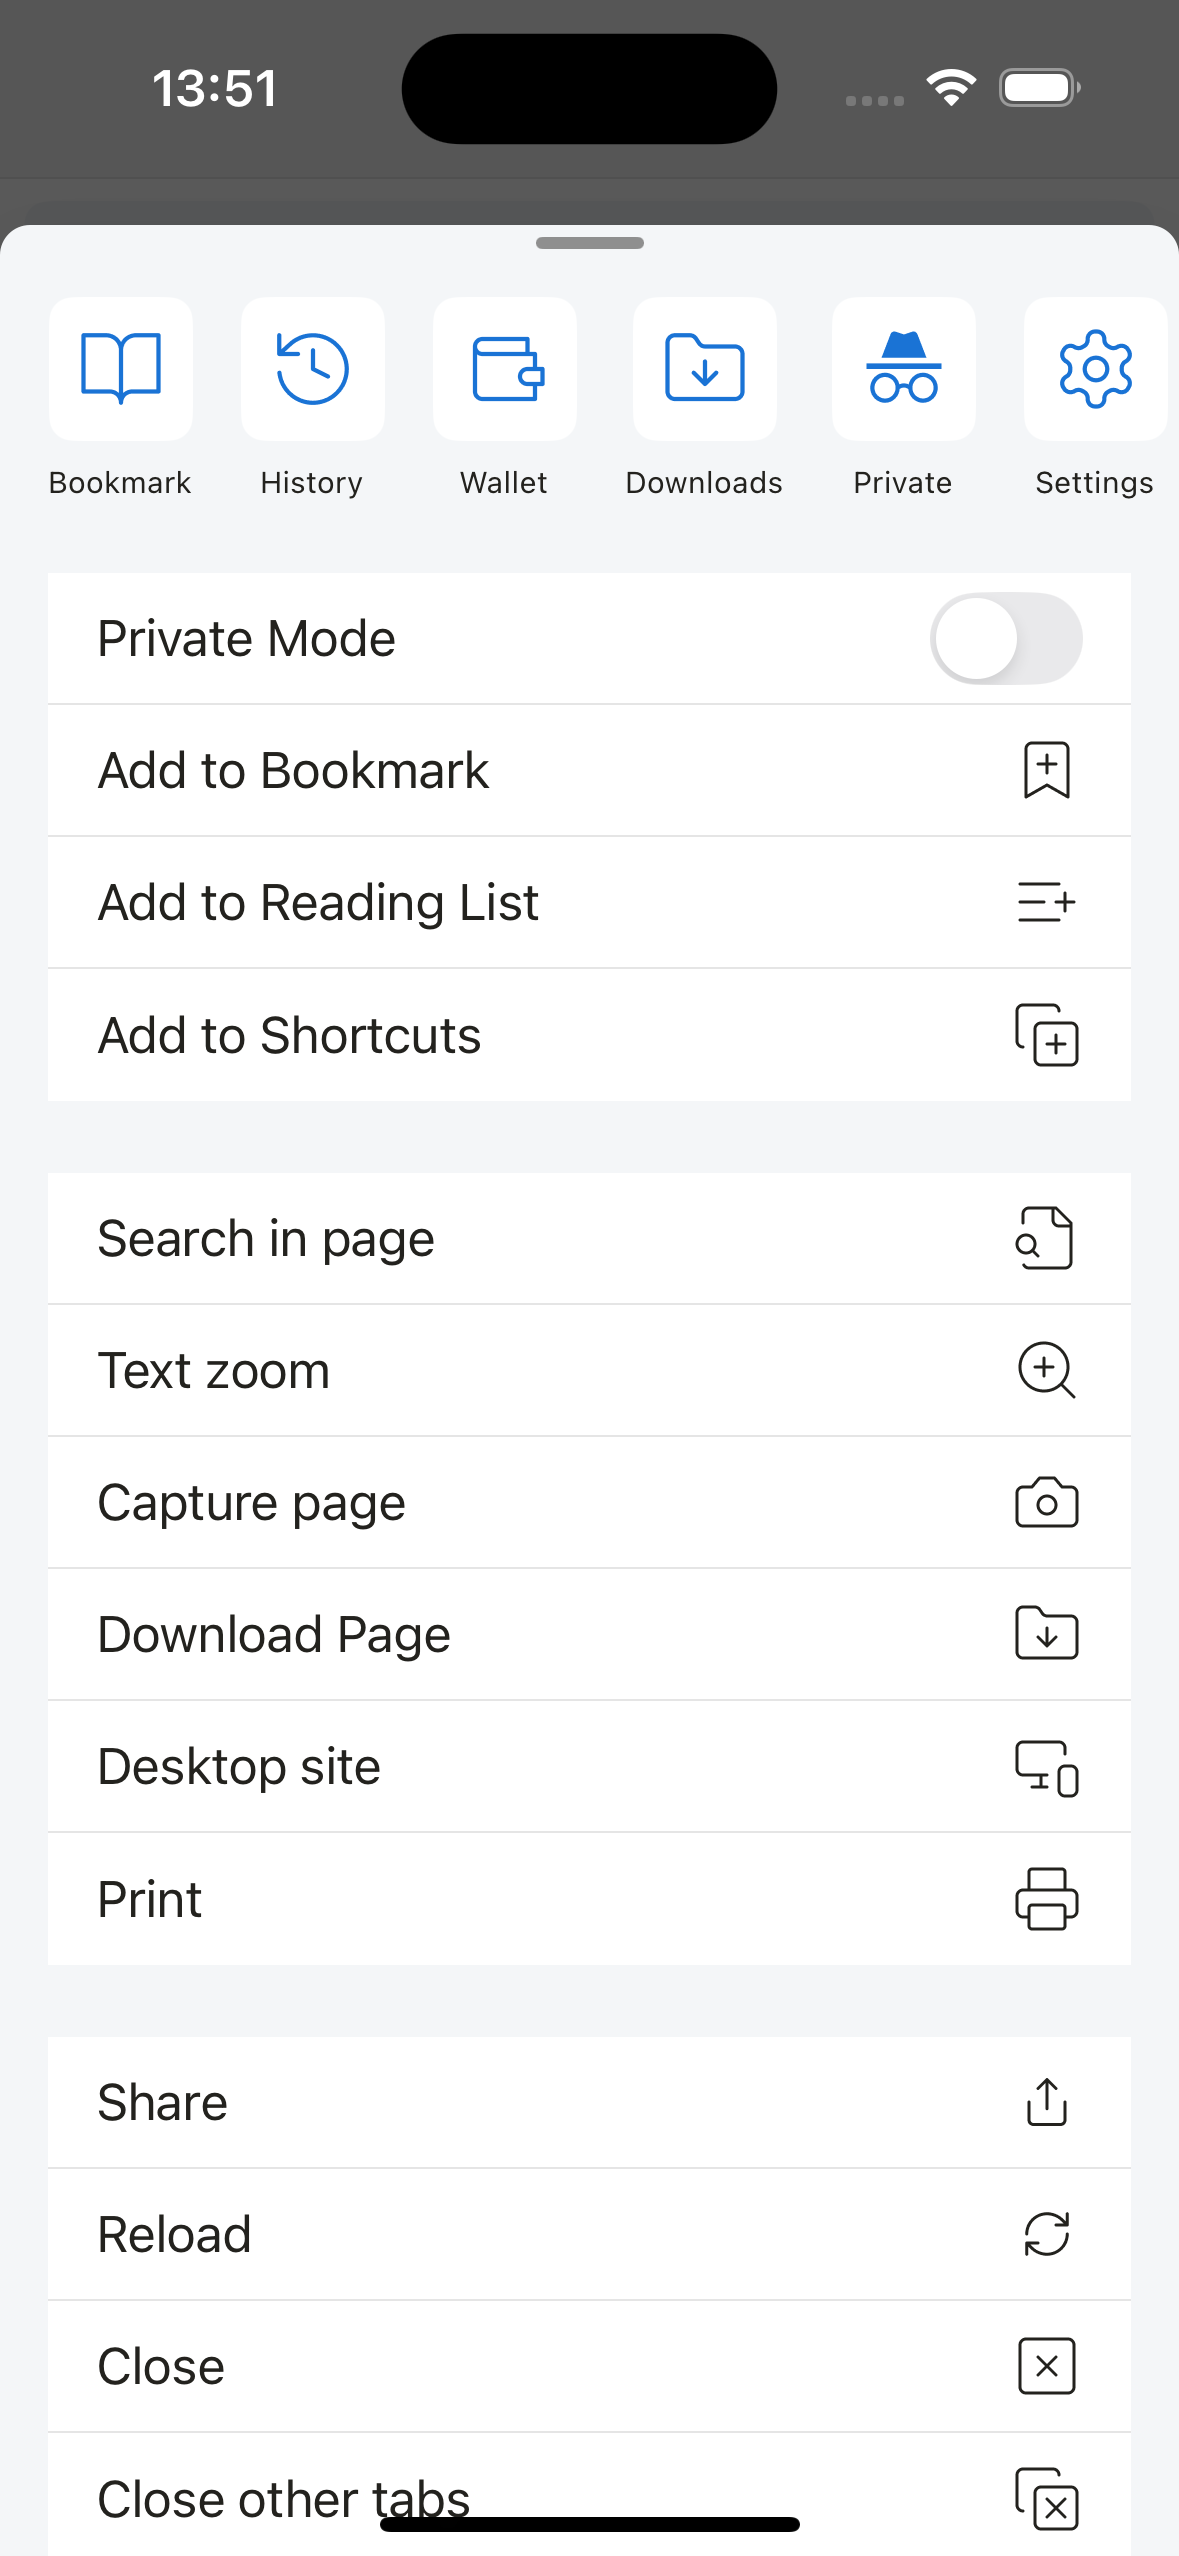This screenshot has height=2556, width=1179.
Task: Open the Settings gear icon
Action: coord(1095,369)
